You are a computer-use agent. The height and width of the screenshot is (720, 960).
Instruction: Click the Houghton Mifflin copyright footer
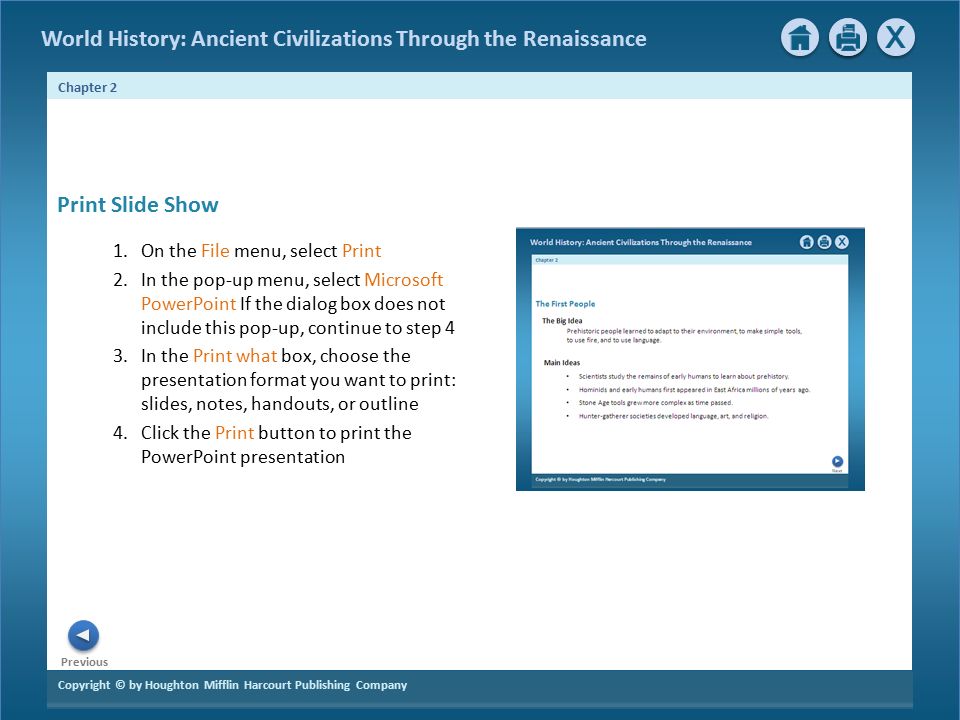pyautogui.click(x=232, y=684)
